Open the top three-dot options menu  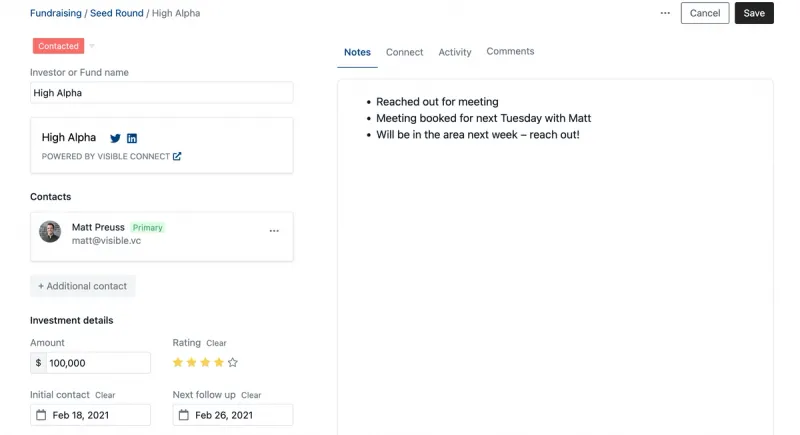(665, 13)
